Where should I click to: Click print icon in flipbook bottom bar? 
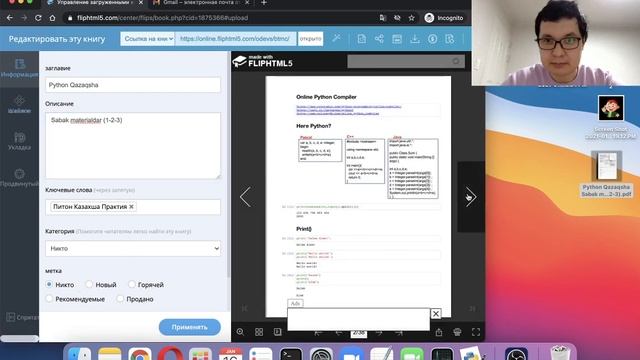click(457, 332)
